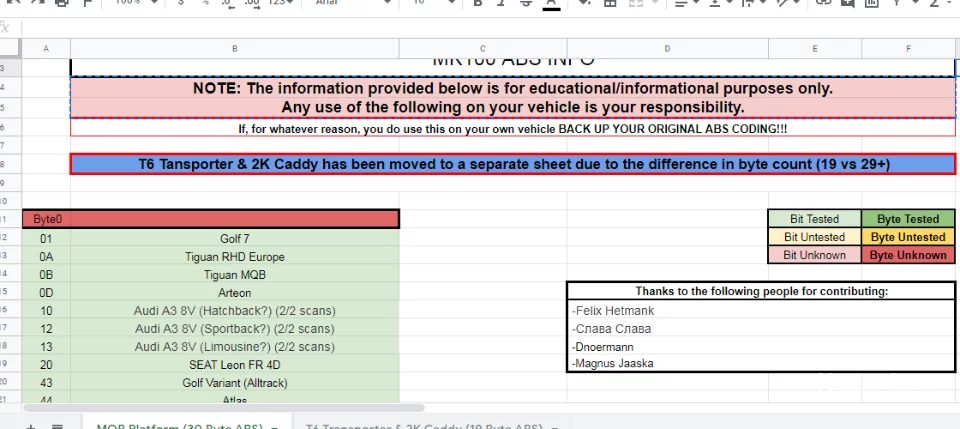Screen dimensions: 960x429
Task: Open the 123 more formats dropdown
Action: tap(282, 3)
